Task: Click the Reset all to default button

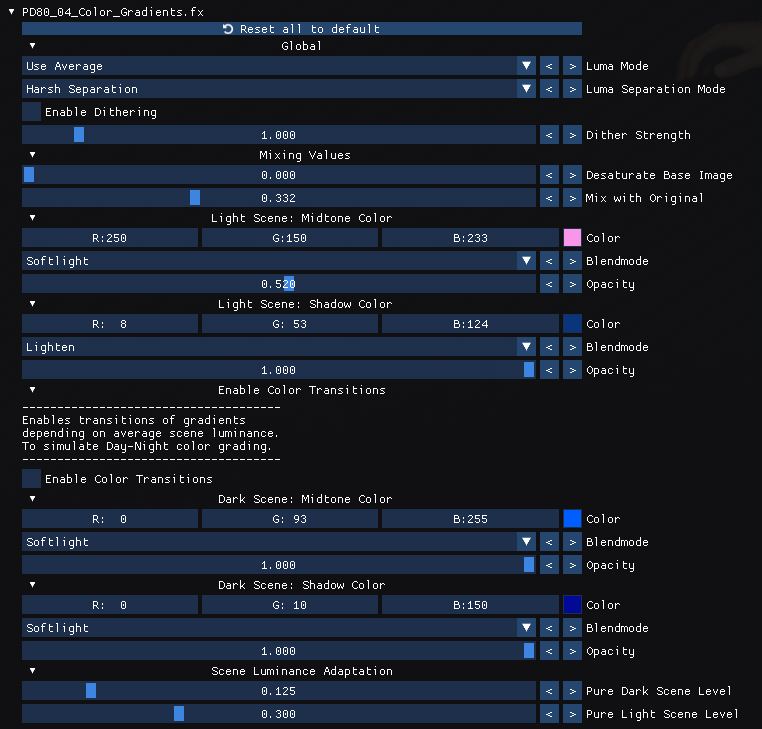Action: coord(301,29)
